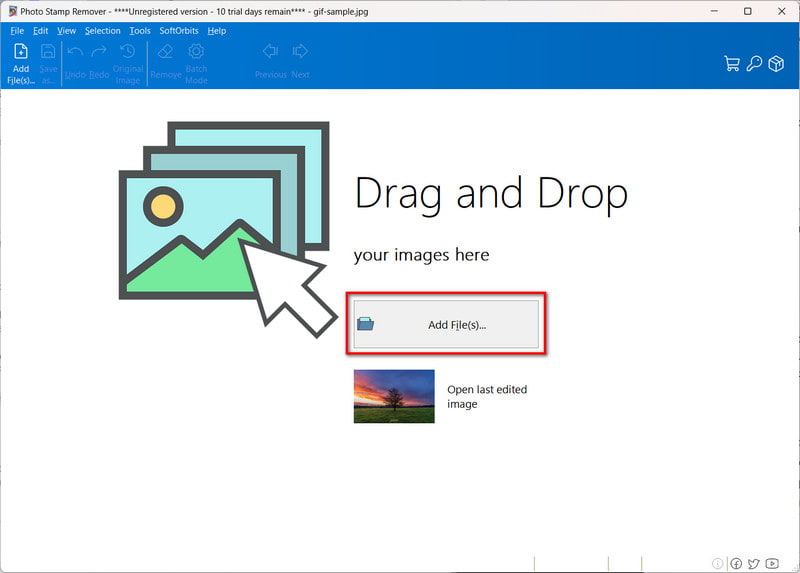Open the File menu
Viewport: 800px width, 573px height.
click(x=17, y=31)
